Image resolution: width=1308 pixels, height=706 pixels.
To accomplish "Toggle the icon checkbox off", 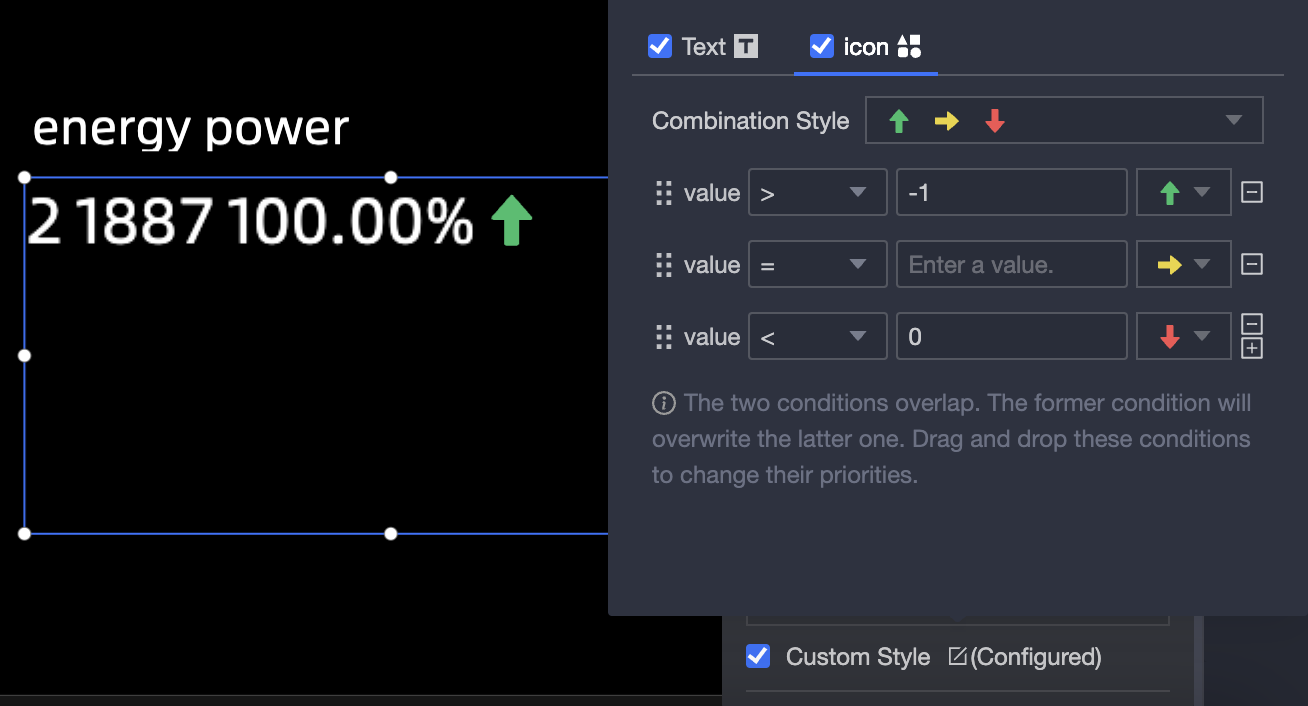I will click(x=822, y=46).
